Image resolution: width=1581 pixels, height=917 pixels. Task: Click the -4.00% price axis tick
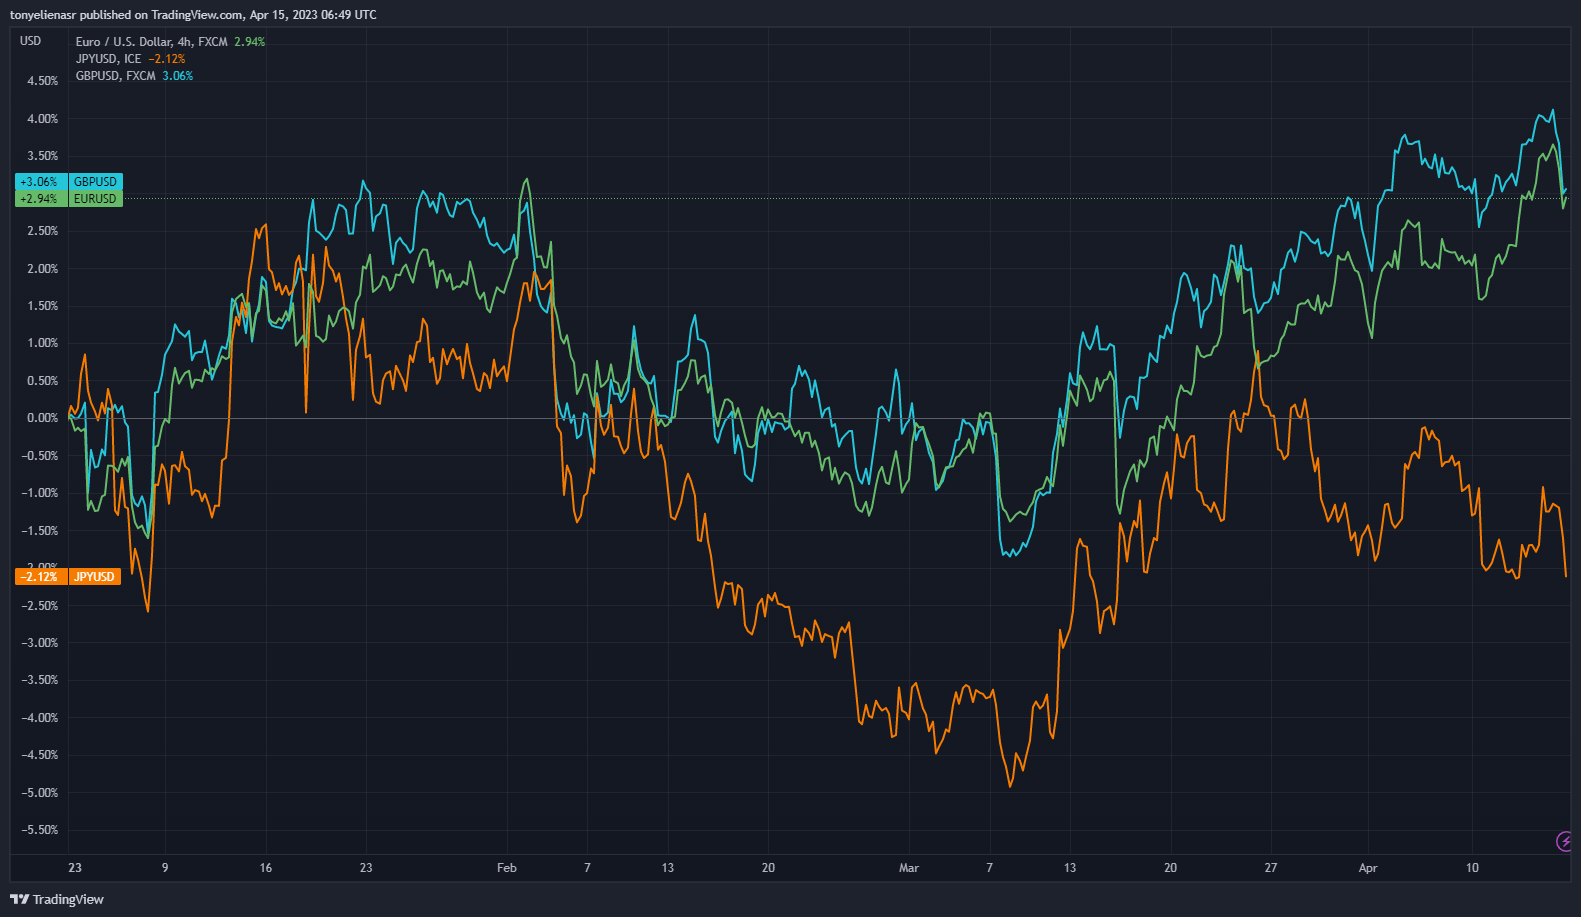(40, 718)
